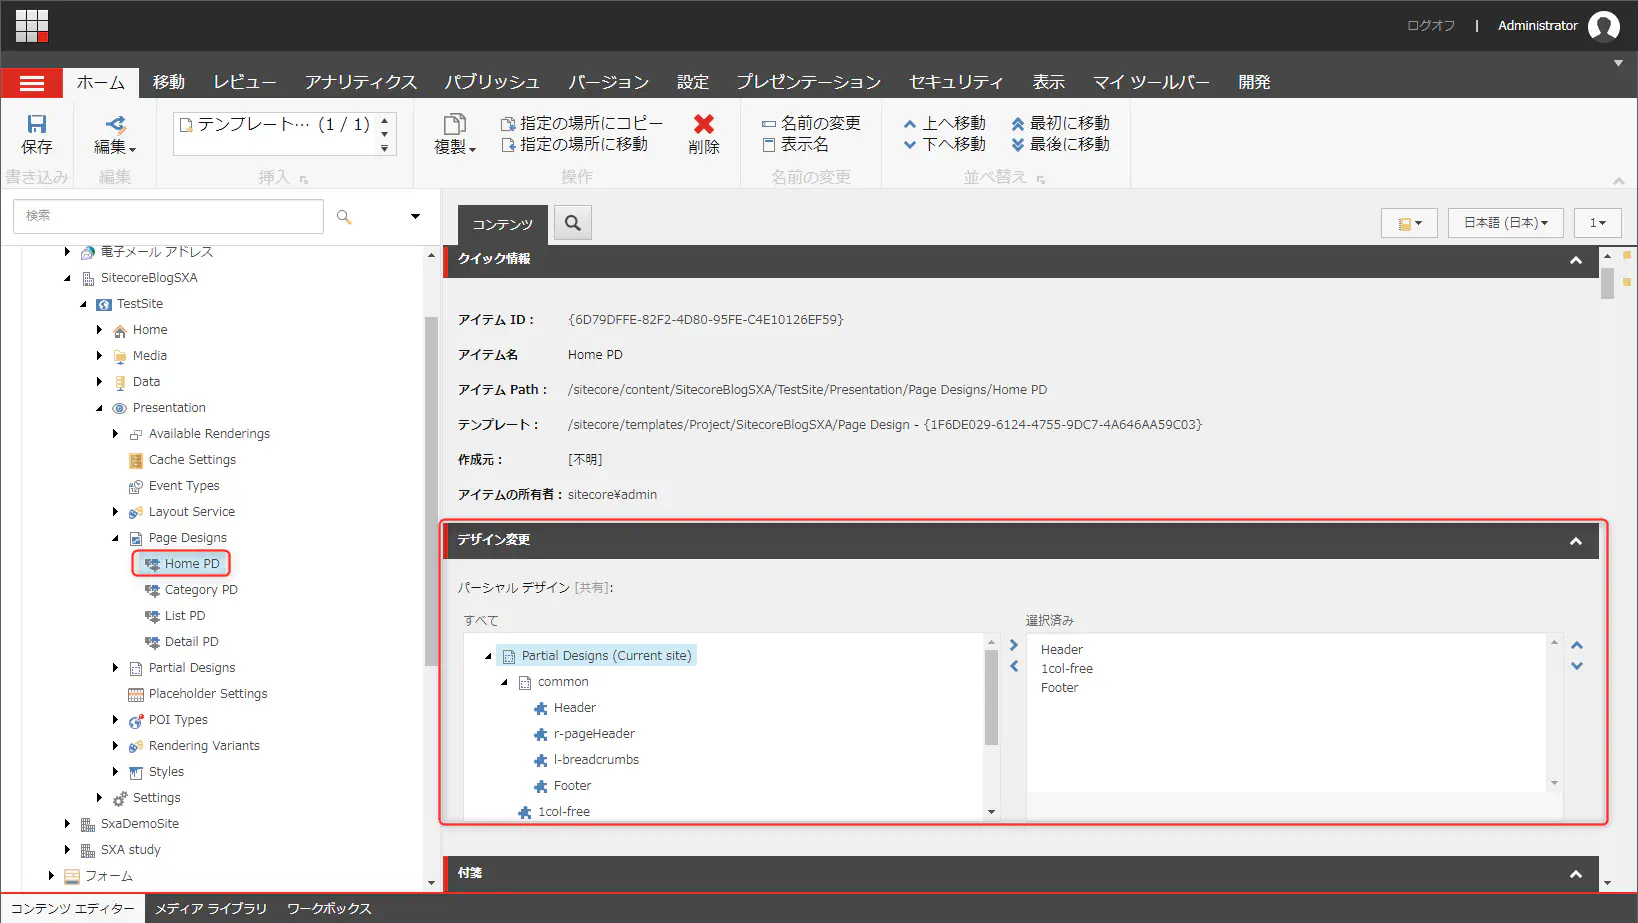The width and height of the screenshot is (1638, 923).
Task: Open the search options dropdown arrow
Action: pyautogui.click(x=415, y=216)
